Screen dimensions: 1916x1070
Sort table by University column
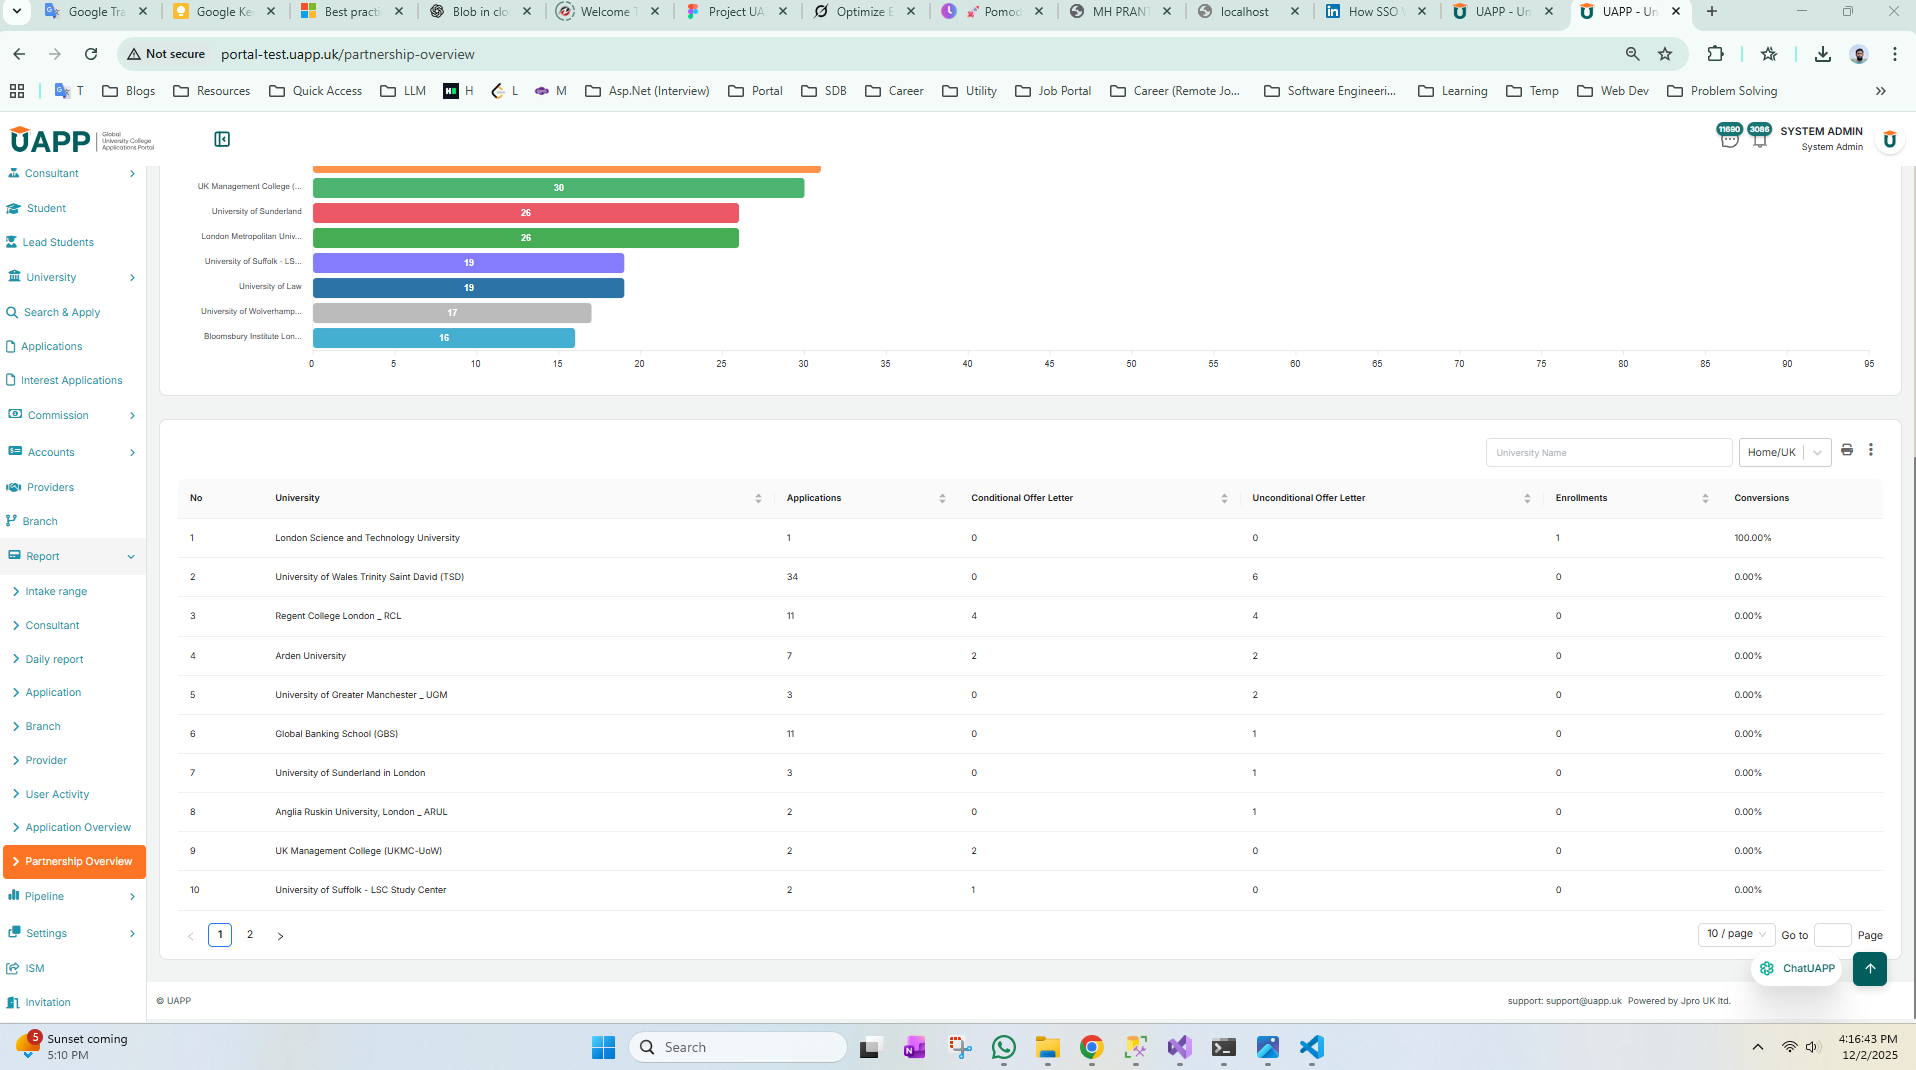coord(758,498)
